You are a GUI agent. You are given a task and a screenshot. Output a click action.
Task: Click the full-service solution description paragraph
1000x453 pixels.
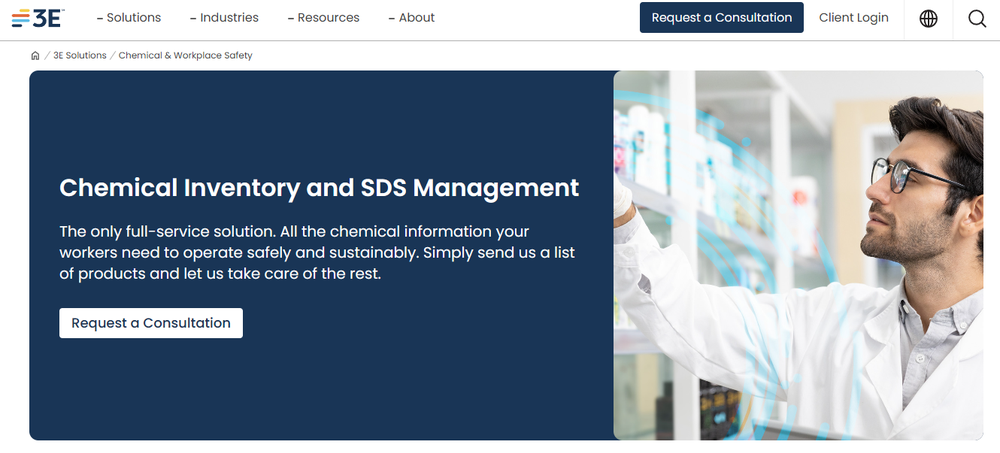pyautogui.click(x=317, y=252)
